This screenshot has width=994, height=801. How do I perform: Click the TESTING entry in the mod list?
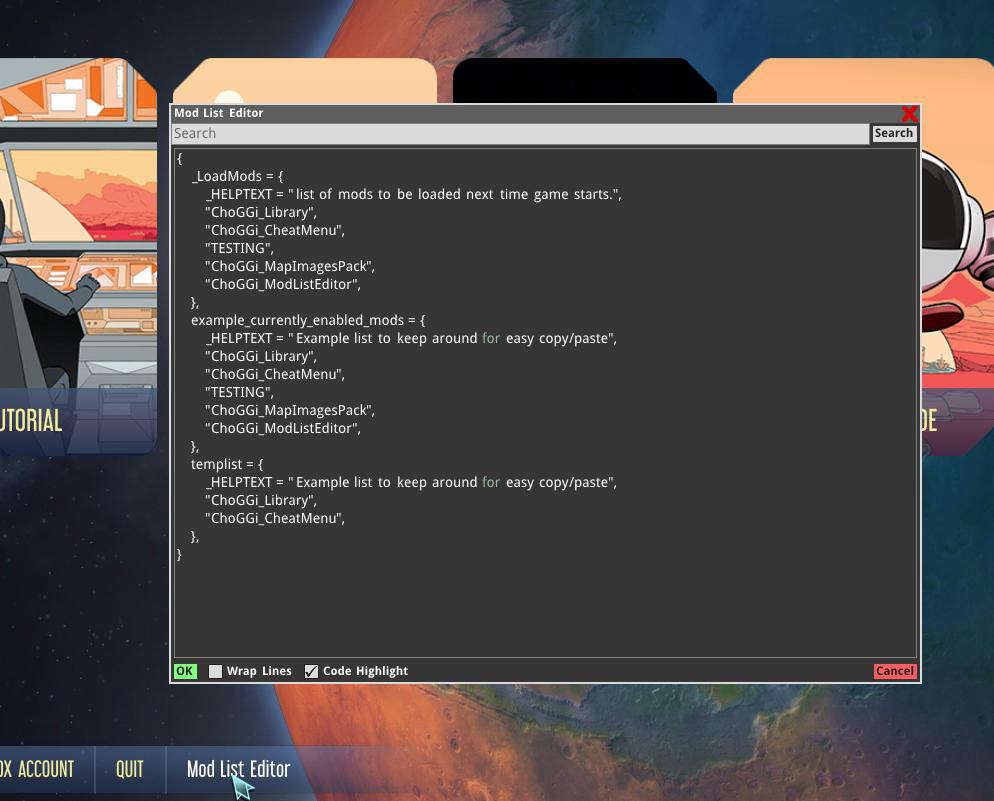[238, 248]
